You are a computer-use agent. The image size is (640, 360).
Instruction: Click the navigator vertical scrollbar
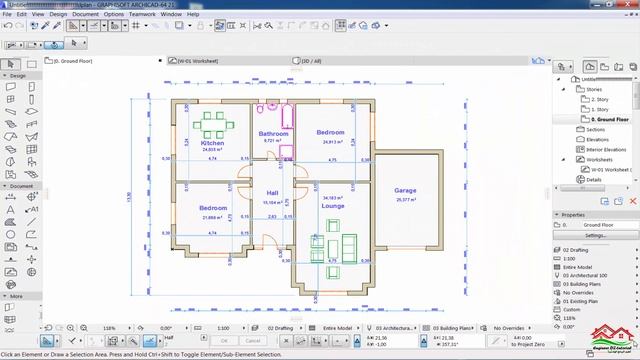(x=637, y=95)
